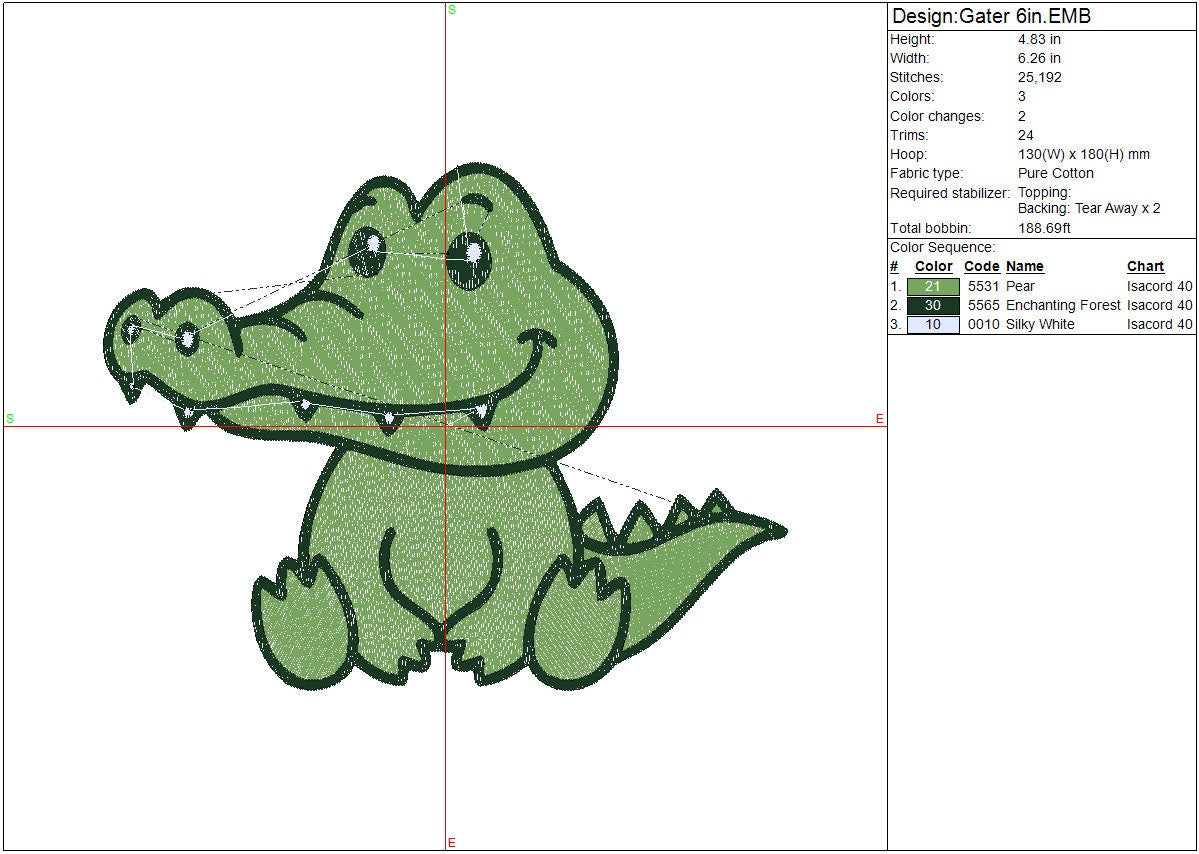Select thread code 5565 in the color sequence
Screen dimensions: 1199x854
(x=983, y=305)
